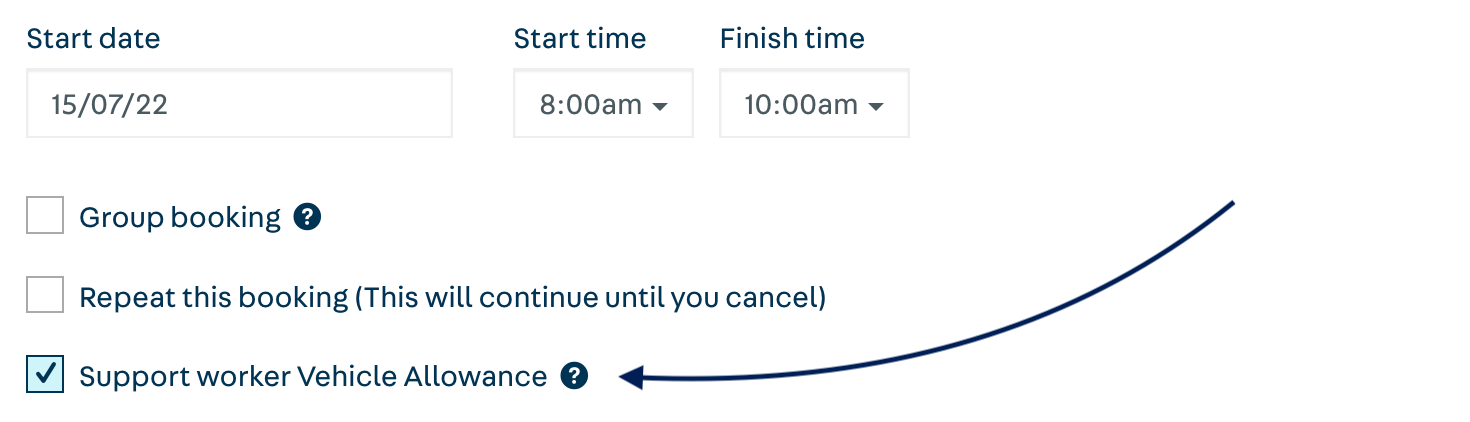Tick the Group booking checkbox

[45, 215]
